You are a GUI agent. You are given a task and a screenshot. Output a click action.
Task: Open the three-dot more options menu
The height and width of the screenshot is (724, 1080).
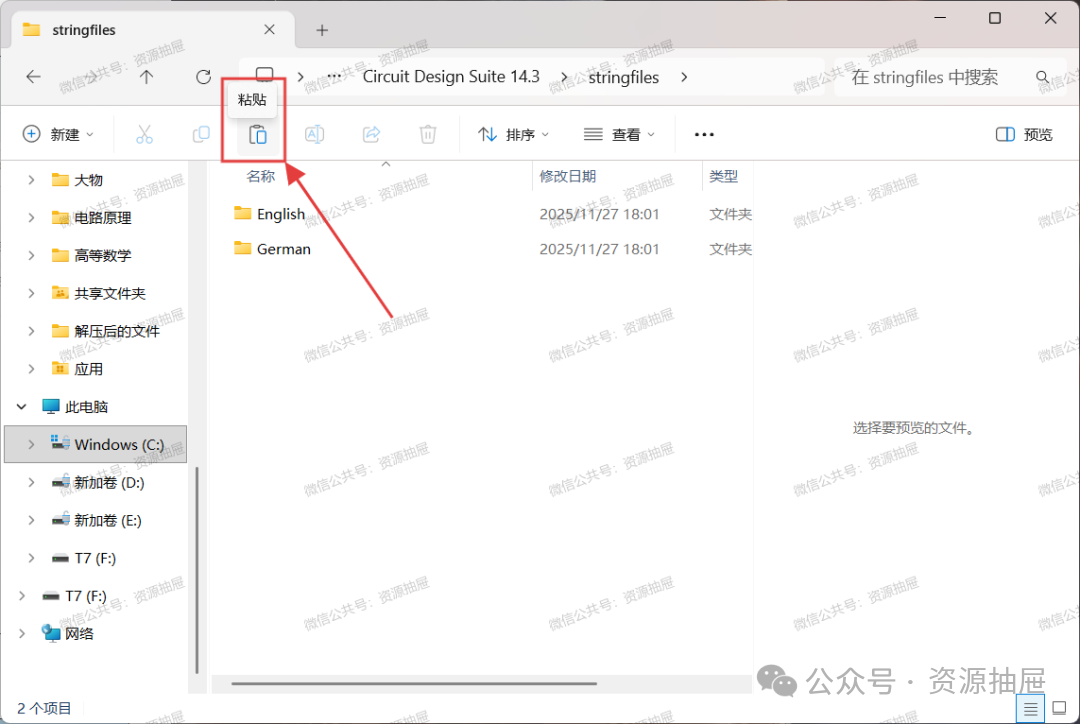(x=704, y=134)
